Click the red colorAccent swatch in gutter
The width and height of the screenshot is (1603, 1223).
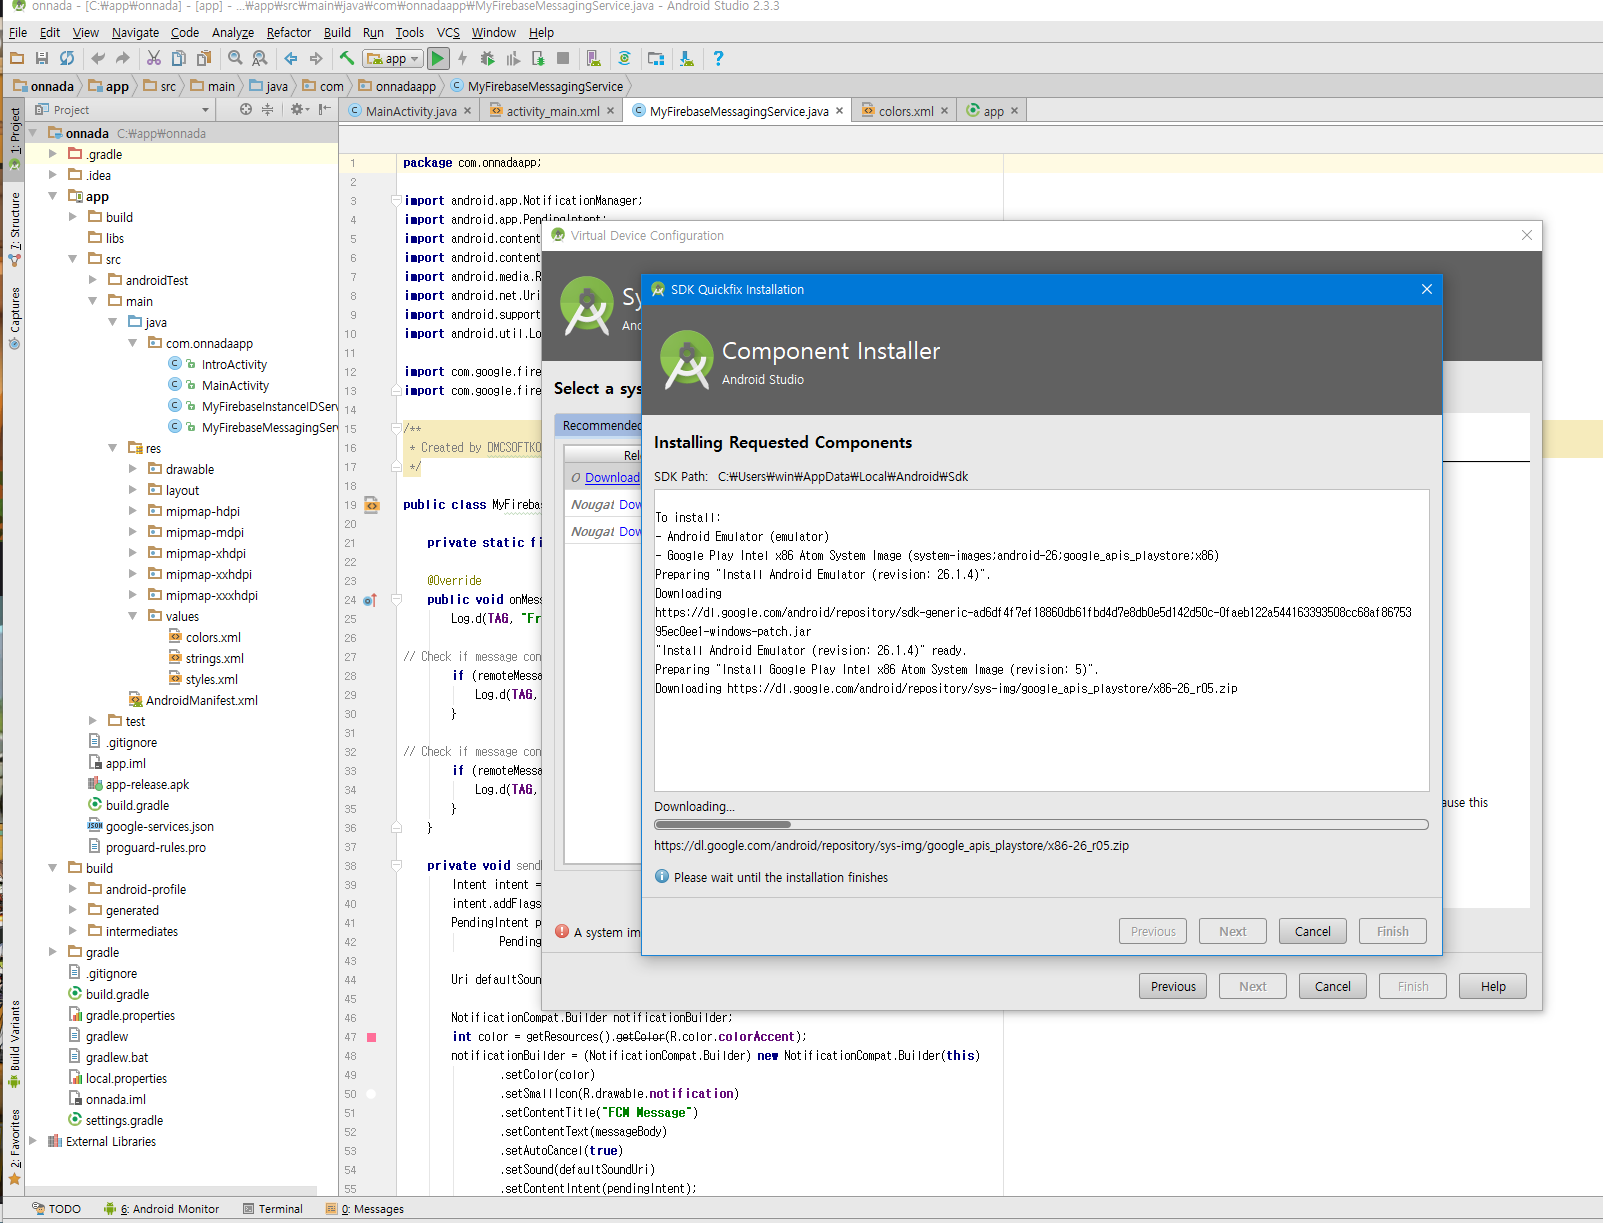point(372,1037)
